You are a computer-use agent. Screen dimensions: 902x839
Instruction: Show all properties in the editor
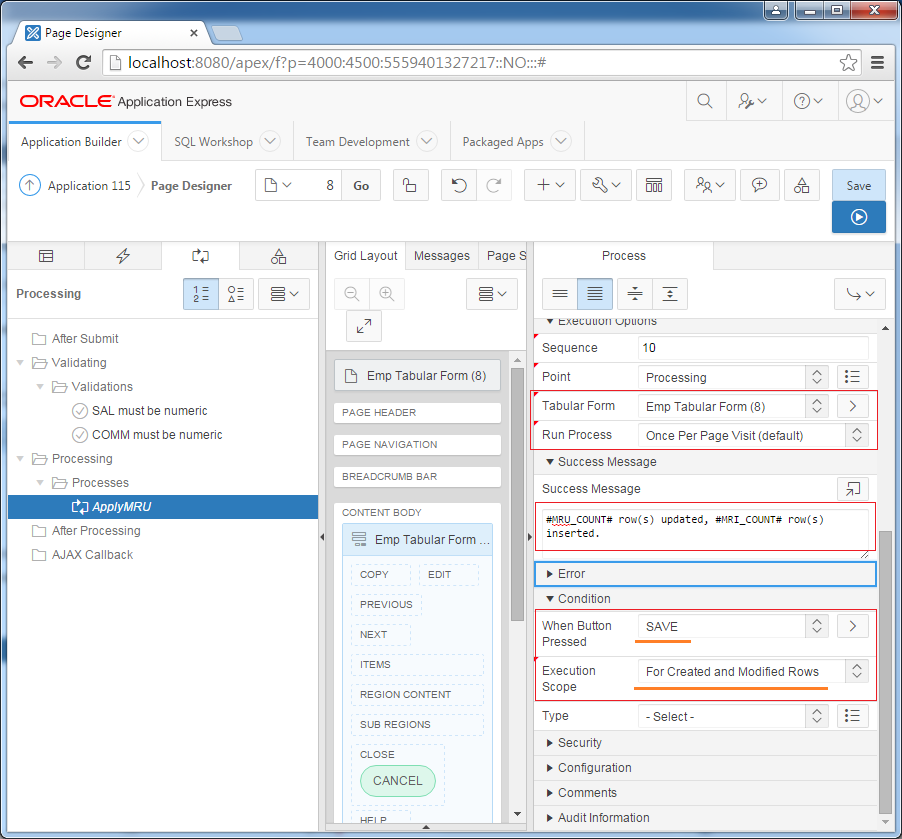pyautogui.click(x=595, y=294)
